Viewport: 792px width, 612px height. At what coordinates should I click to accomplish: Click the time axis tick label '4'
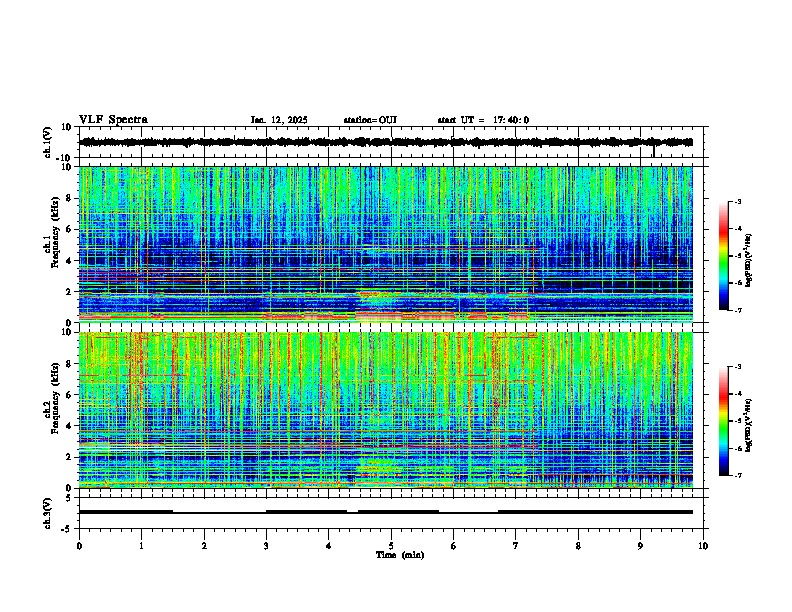coord(329,546)
